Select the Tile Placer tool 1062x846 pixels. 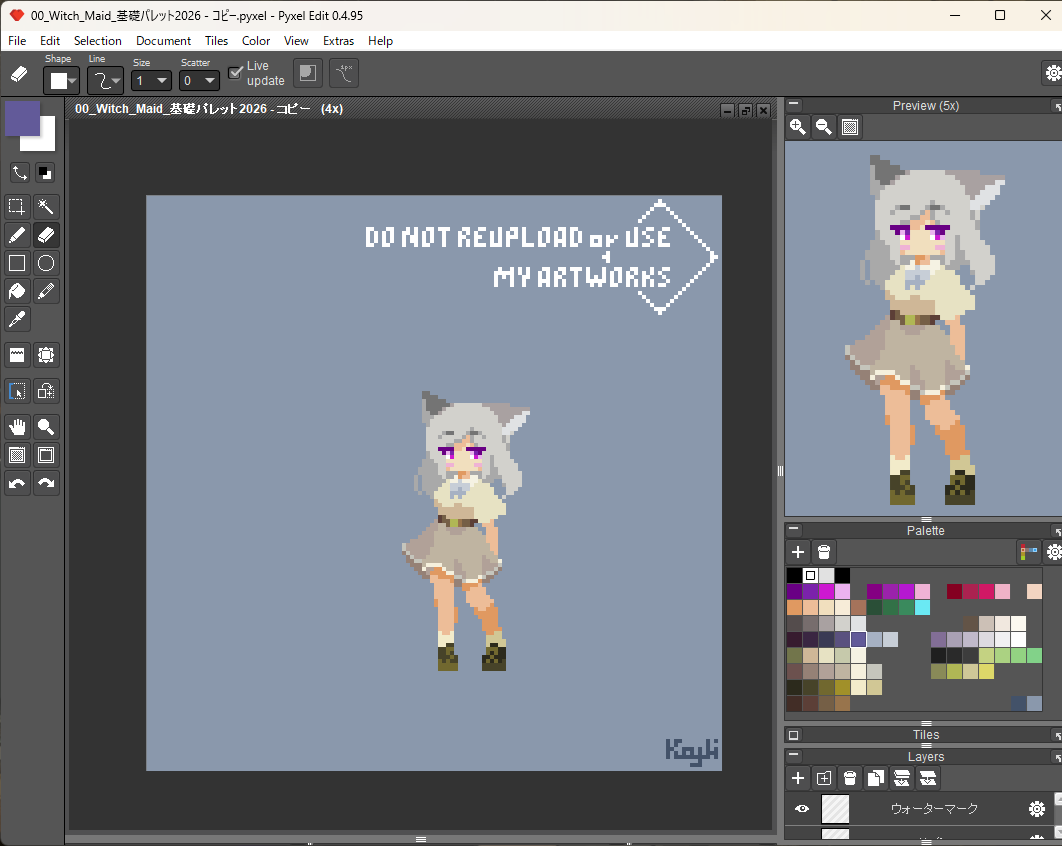17,355
